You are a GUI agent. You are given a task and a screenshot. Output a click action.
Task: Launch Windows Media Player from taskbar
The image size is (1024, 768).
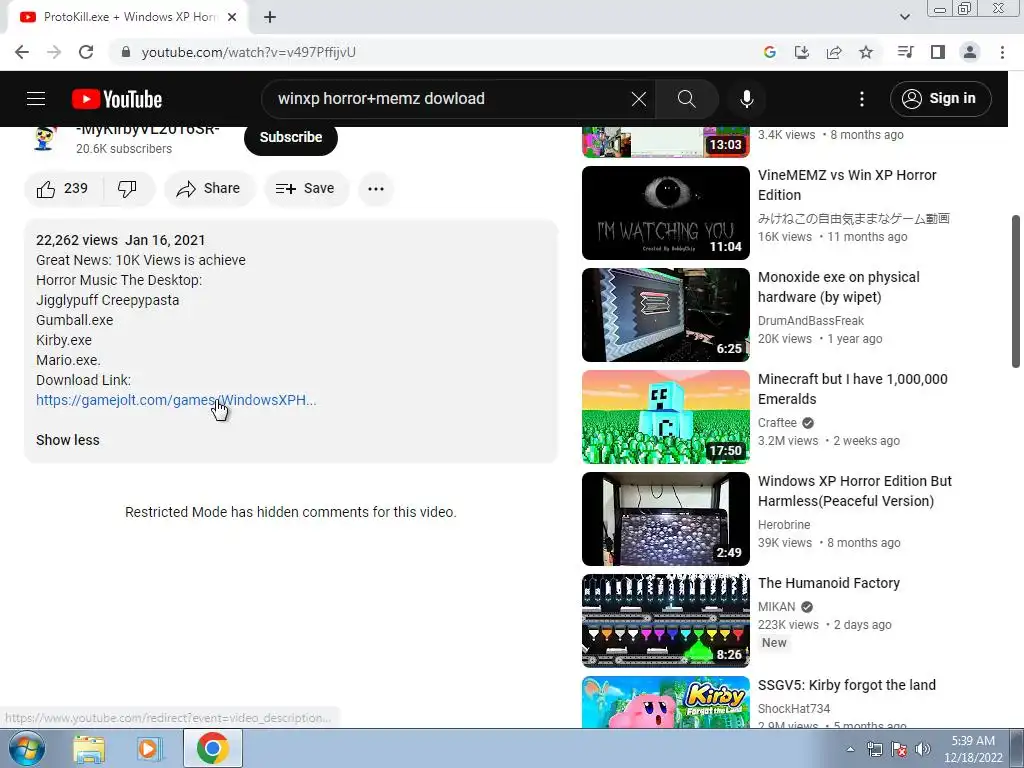(x=150, y=749)
